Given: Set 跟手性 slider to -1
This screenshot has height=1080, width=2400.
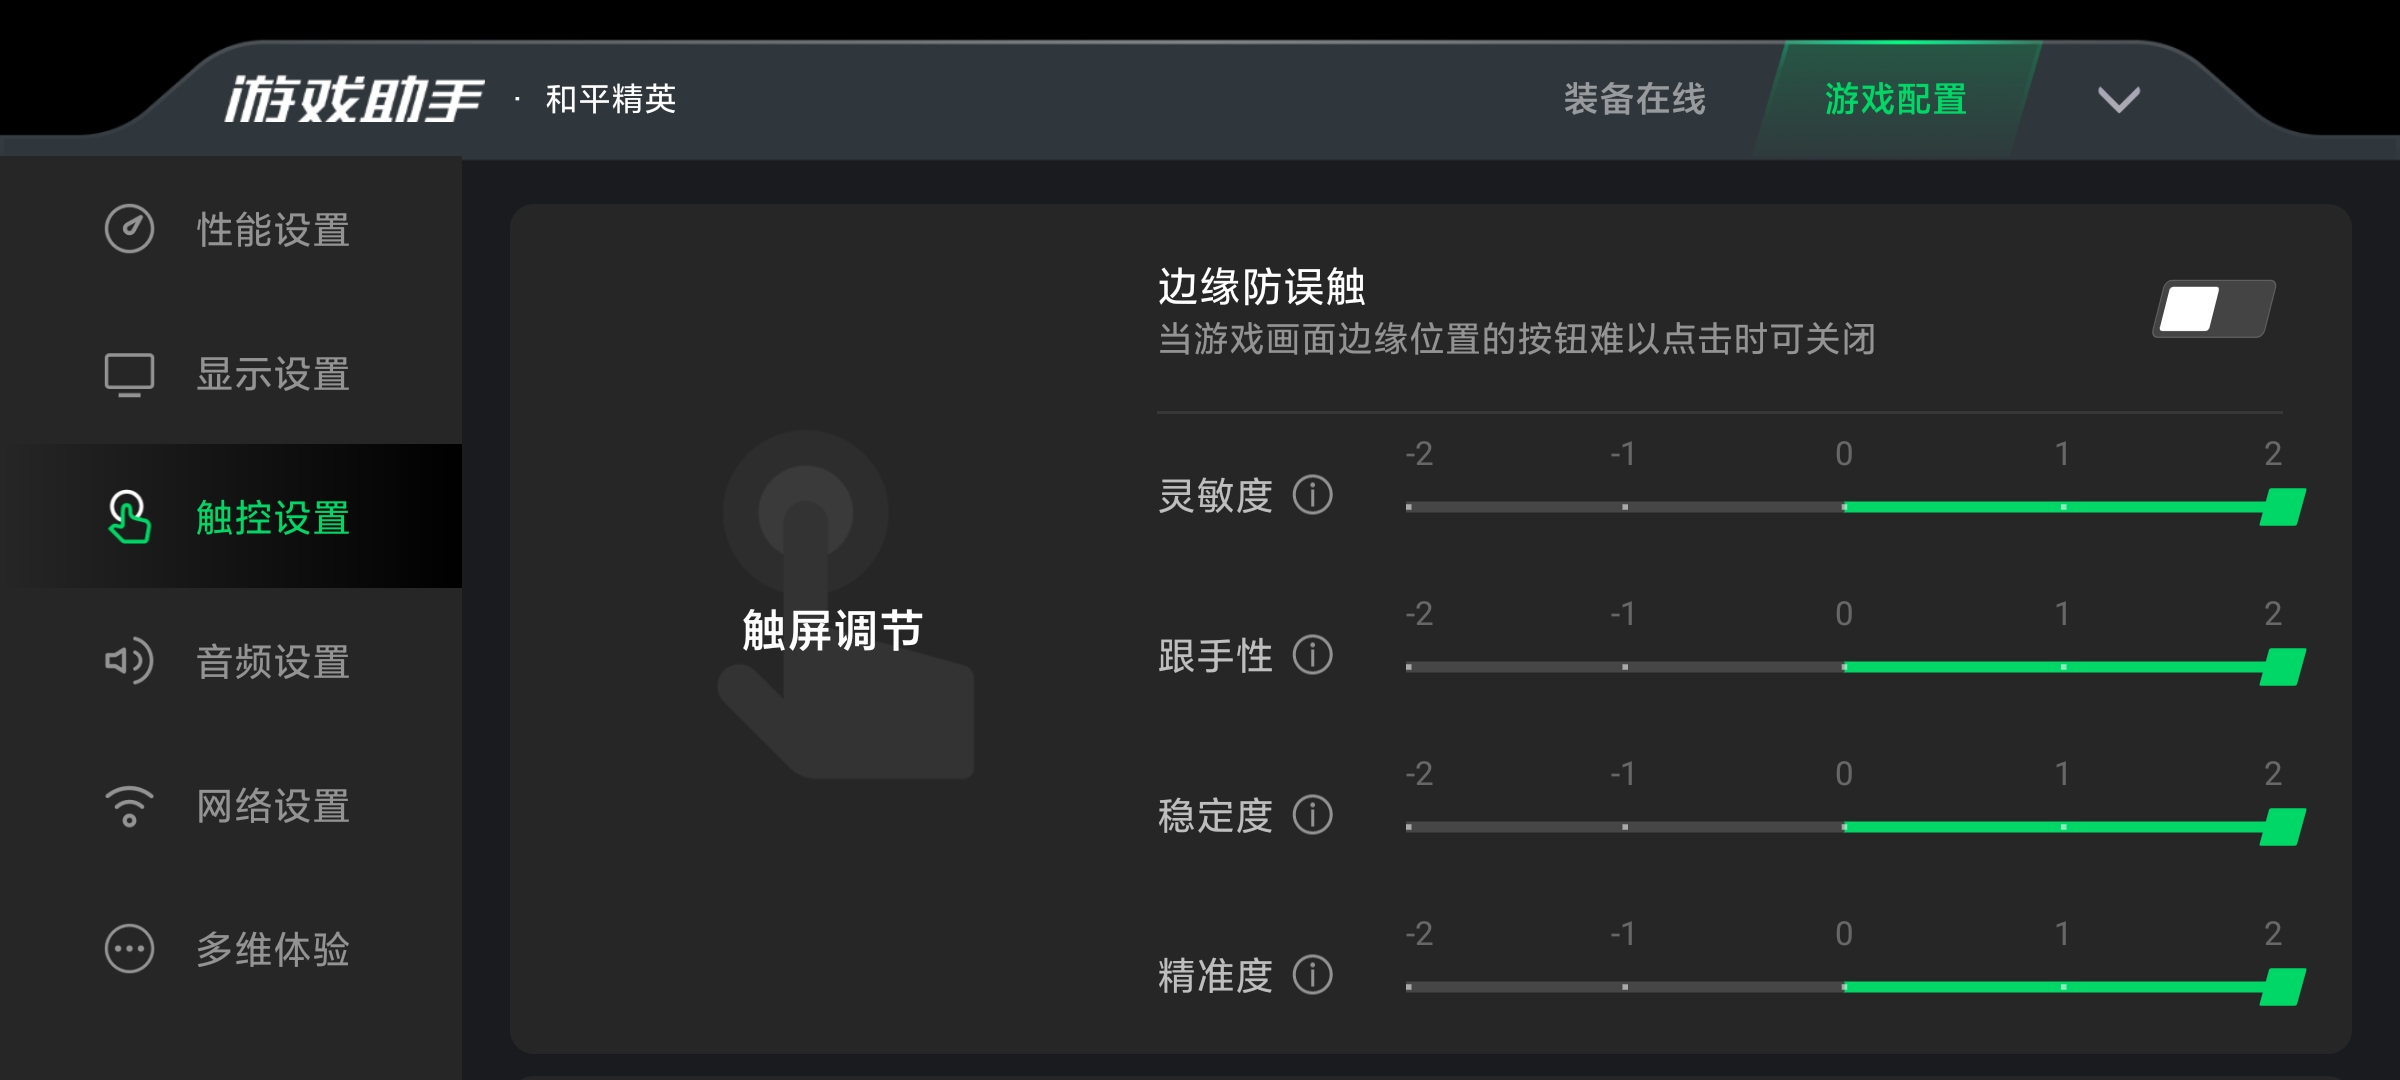Looking at the screenshot, I should (1625, 667).
